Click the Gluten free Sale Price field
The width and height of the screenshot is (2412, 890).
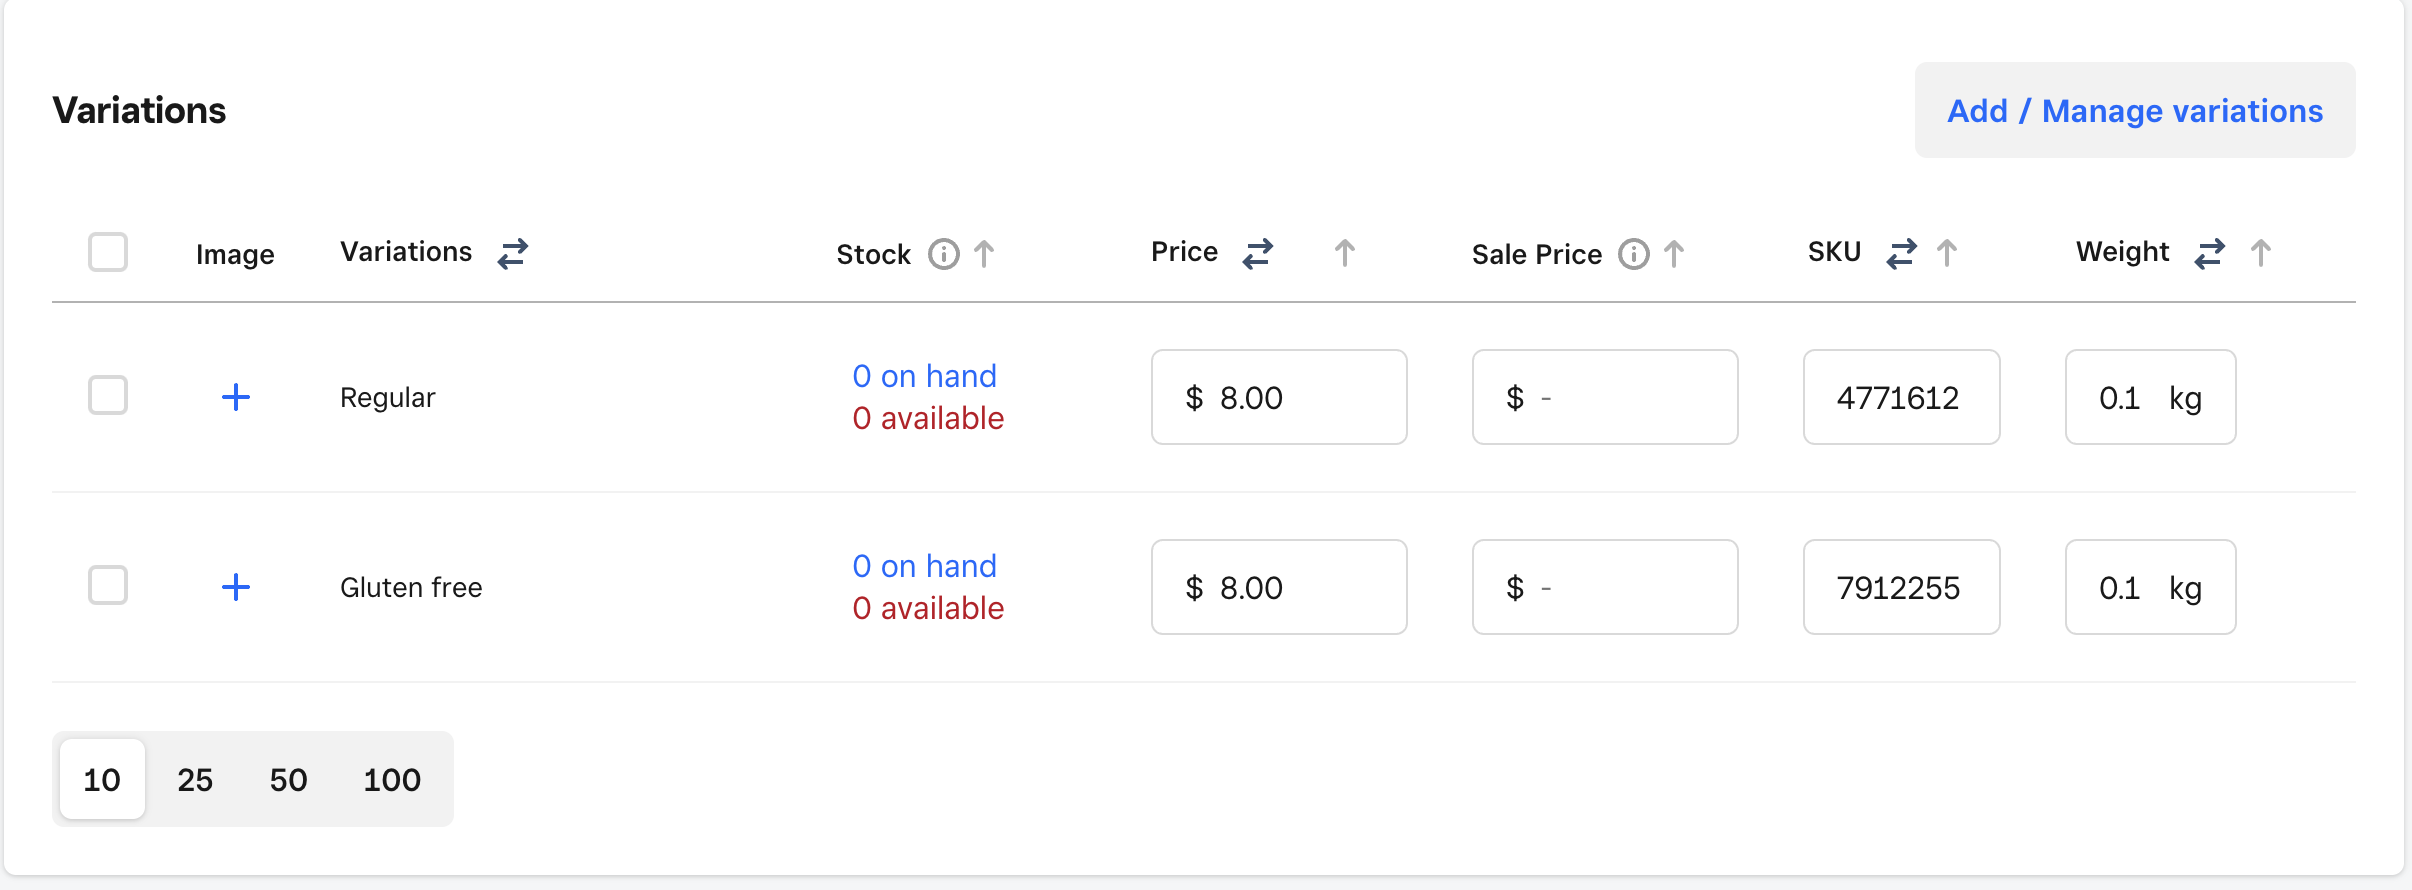point(1604,587)
